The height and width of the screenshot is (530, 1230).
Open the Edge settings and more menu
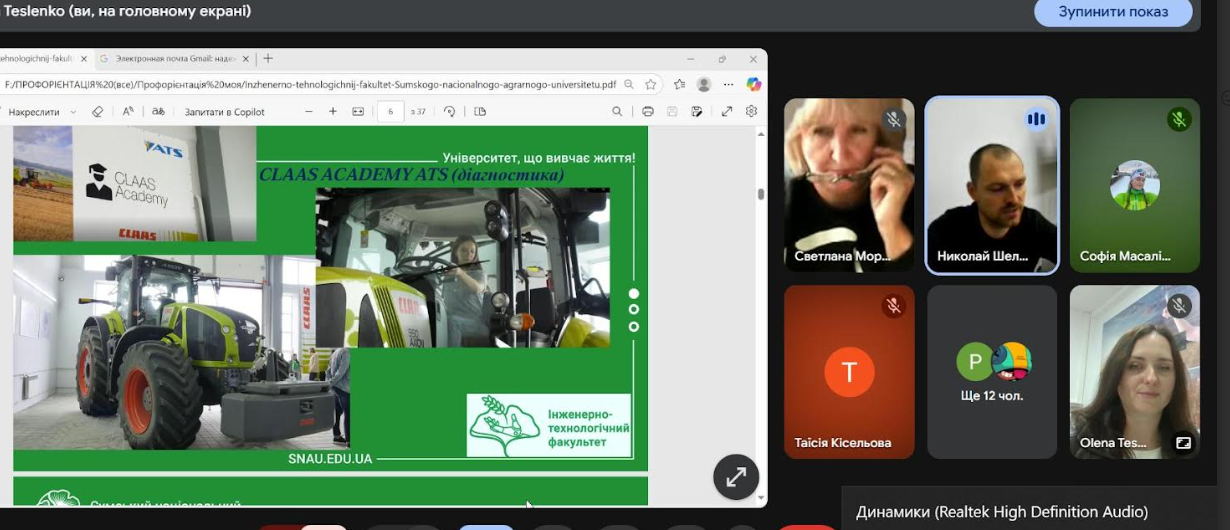tap(729, 85)
